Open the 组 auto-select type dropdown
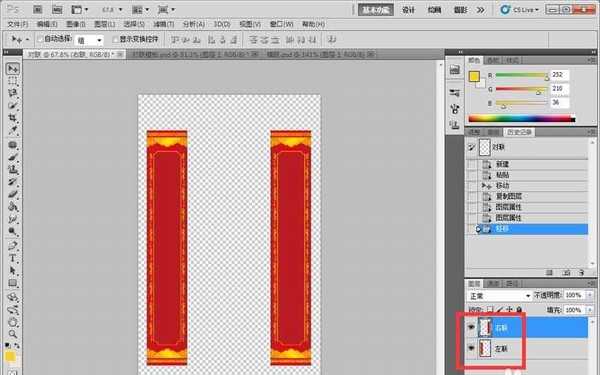 click(90, 40)
